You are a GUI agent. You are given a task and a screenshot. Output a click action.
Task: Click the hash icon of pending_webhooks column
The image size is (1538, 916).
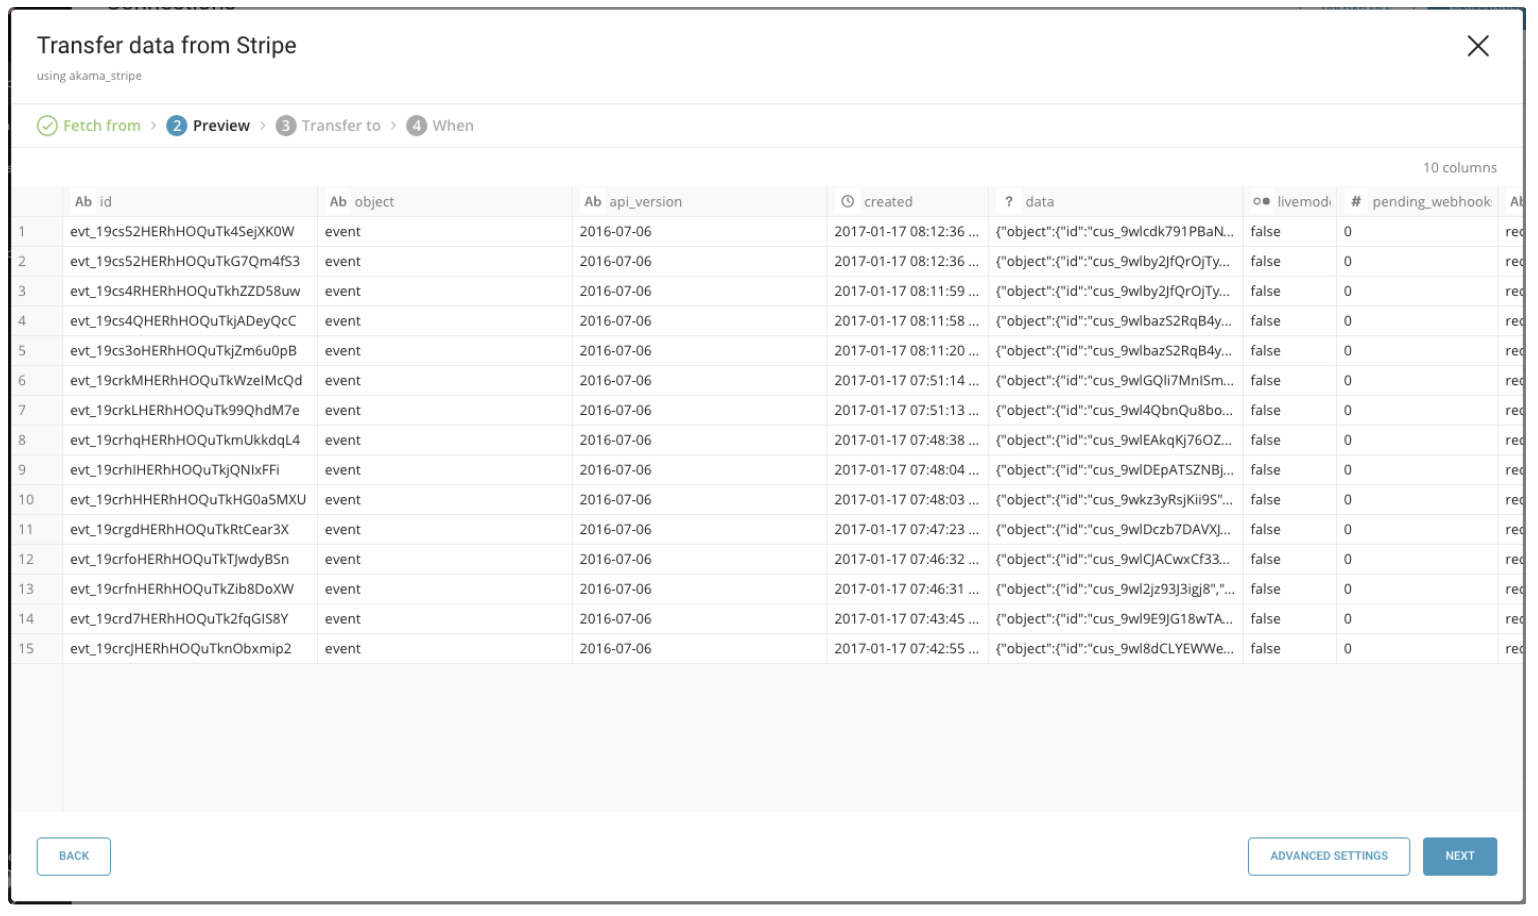click(1356, 202)
